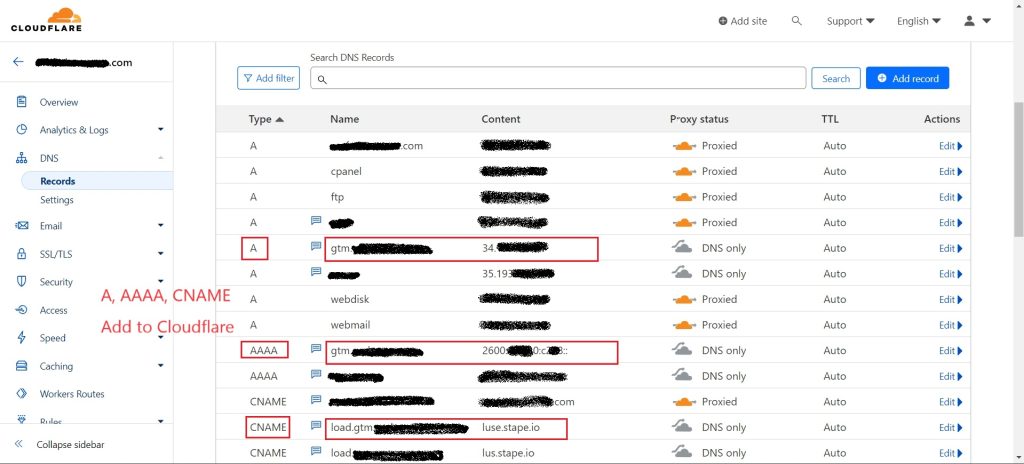Click the Collapse sidebar double-chevron icon

click(18, 444)
